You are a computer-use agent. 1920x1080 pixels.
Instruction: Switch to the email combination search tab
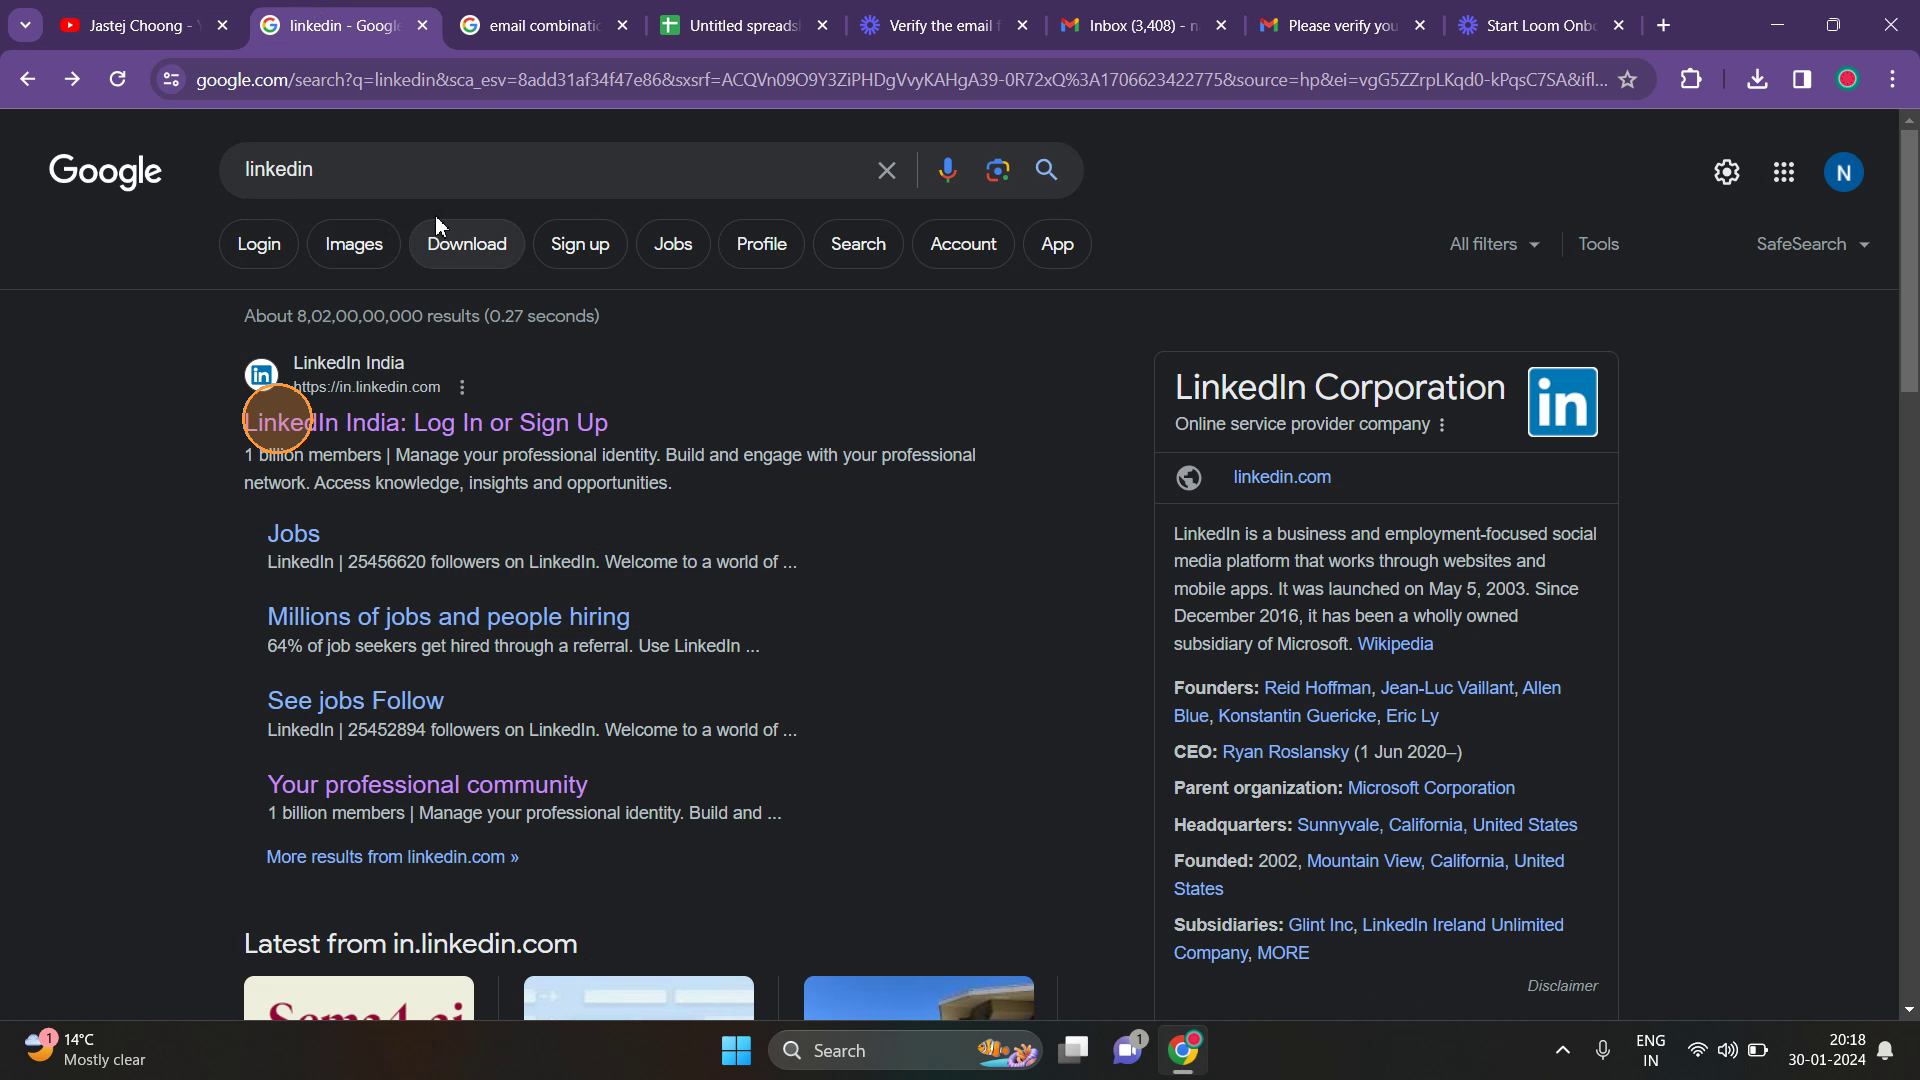[x=545, y=25]
